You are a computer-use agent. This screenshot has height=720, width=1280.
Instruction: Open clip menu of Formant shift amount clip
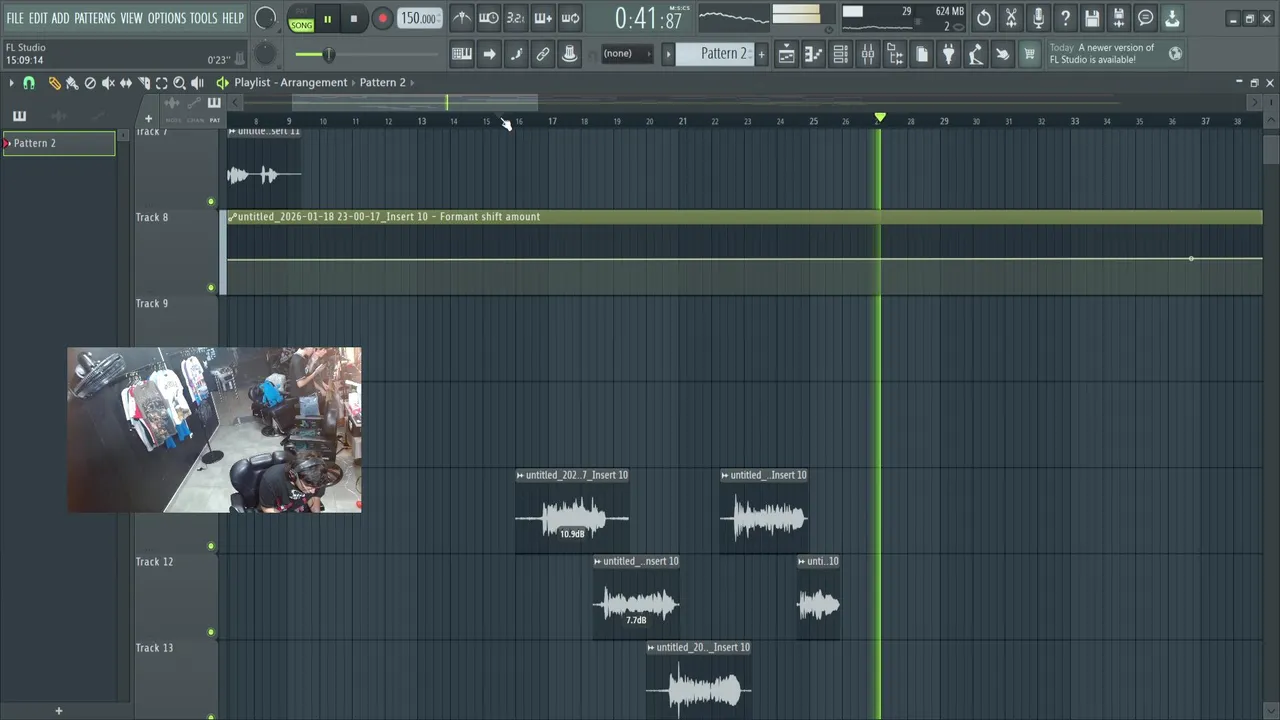[x=232, y=217]
